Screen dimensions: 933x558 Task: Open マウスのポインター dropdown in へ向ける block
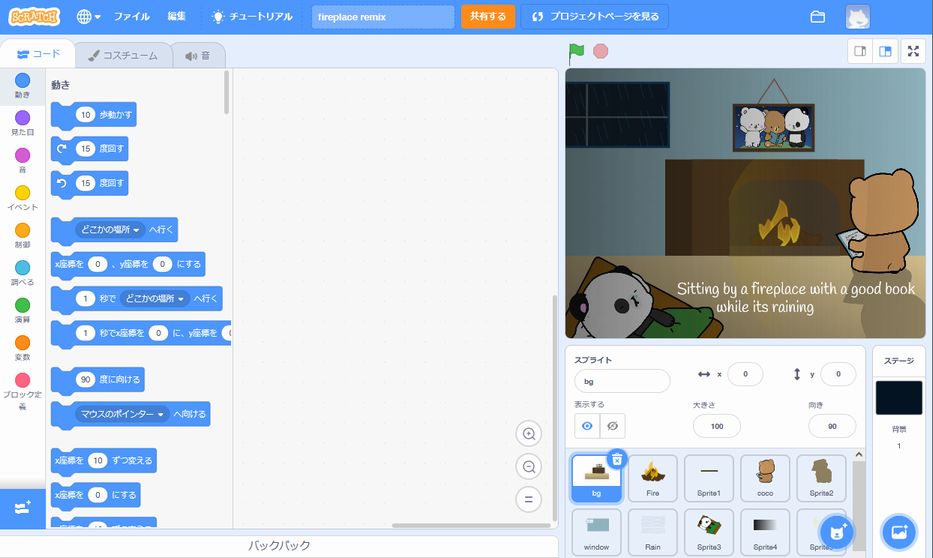click(122, 414)
